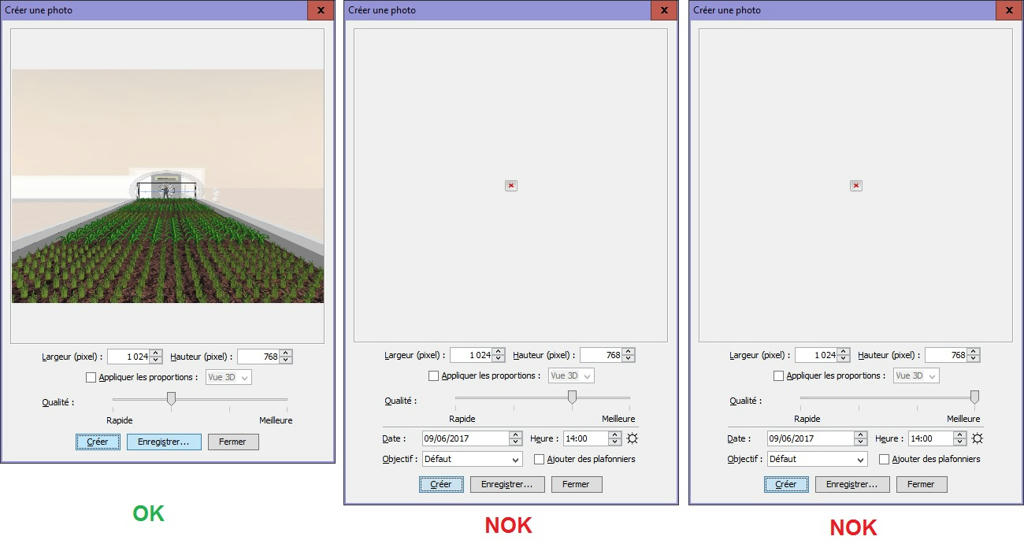Click the Heure 14:00 field in middle dialog
This screenshot has height=551, width=1024.
point(586,439)
